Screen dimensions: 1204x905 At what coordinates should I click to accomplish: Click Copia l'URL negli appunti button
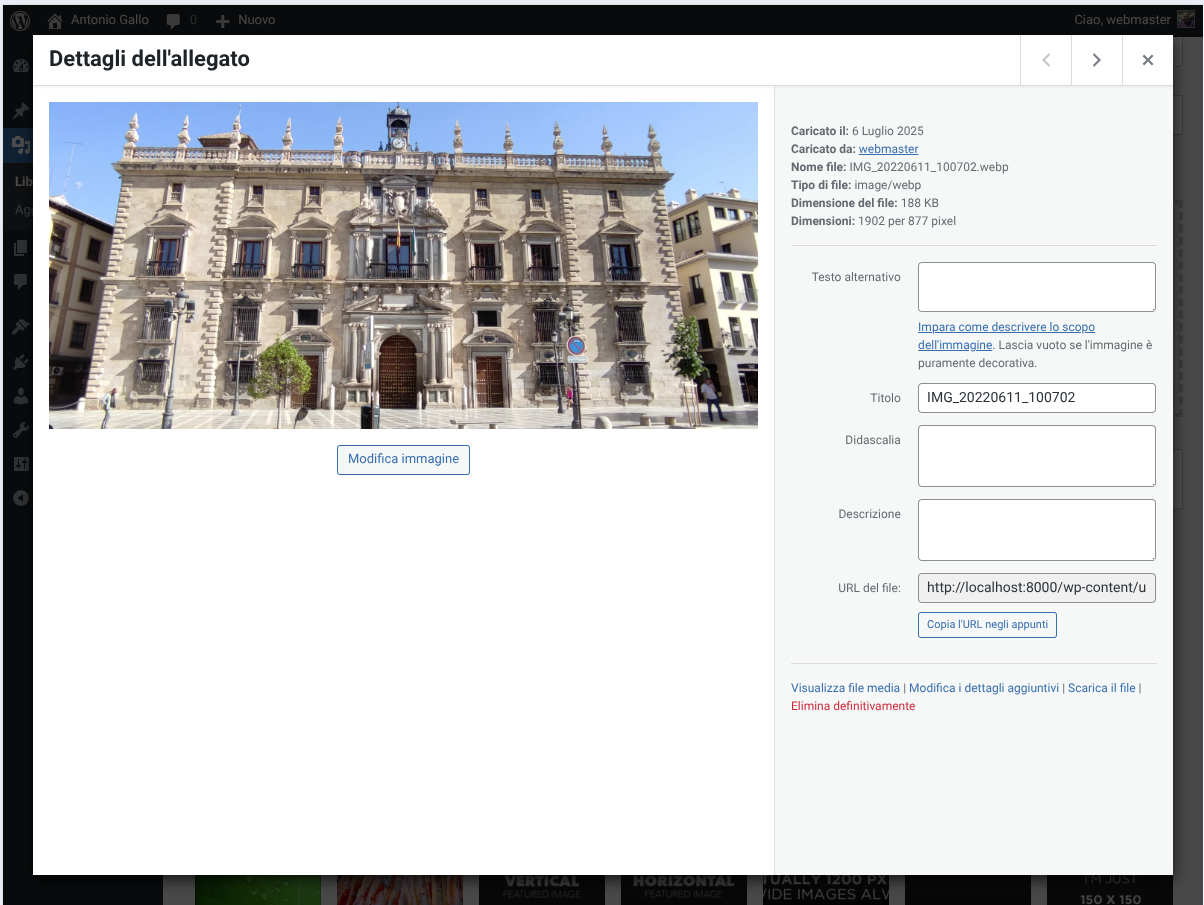987,625
